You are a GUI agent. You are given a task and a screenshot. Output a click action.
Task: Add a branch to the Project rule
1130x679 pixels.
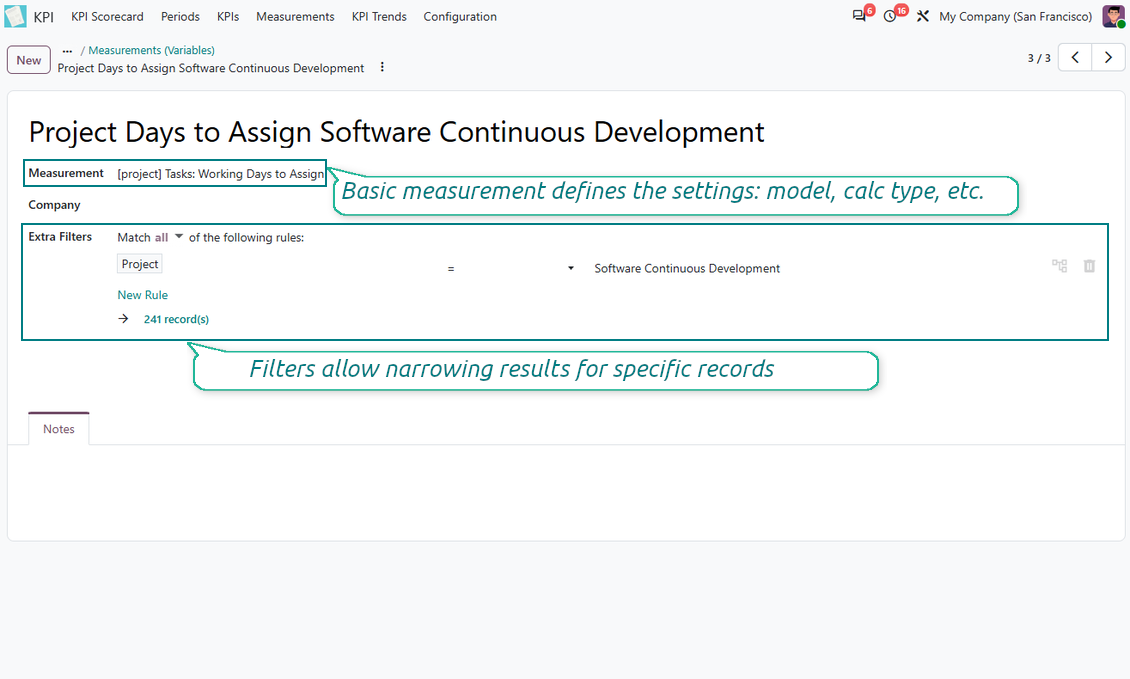(1059, 266)
